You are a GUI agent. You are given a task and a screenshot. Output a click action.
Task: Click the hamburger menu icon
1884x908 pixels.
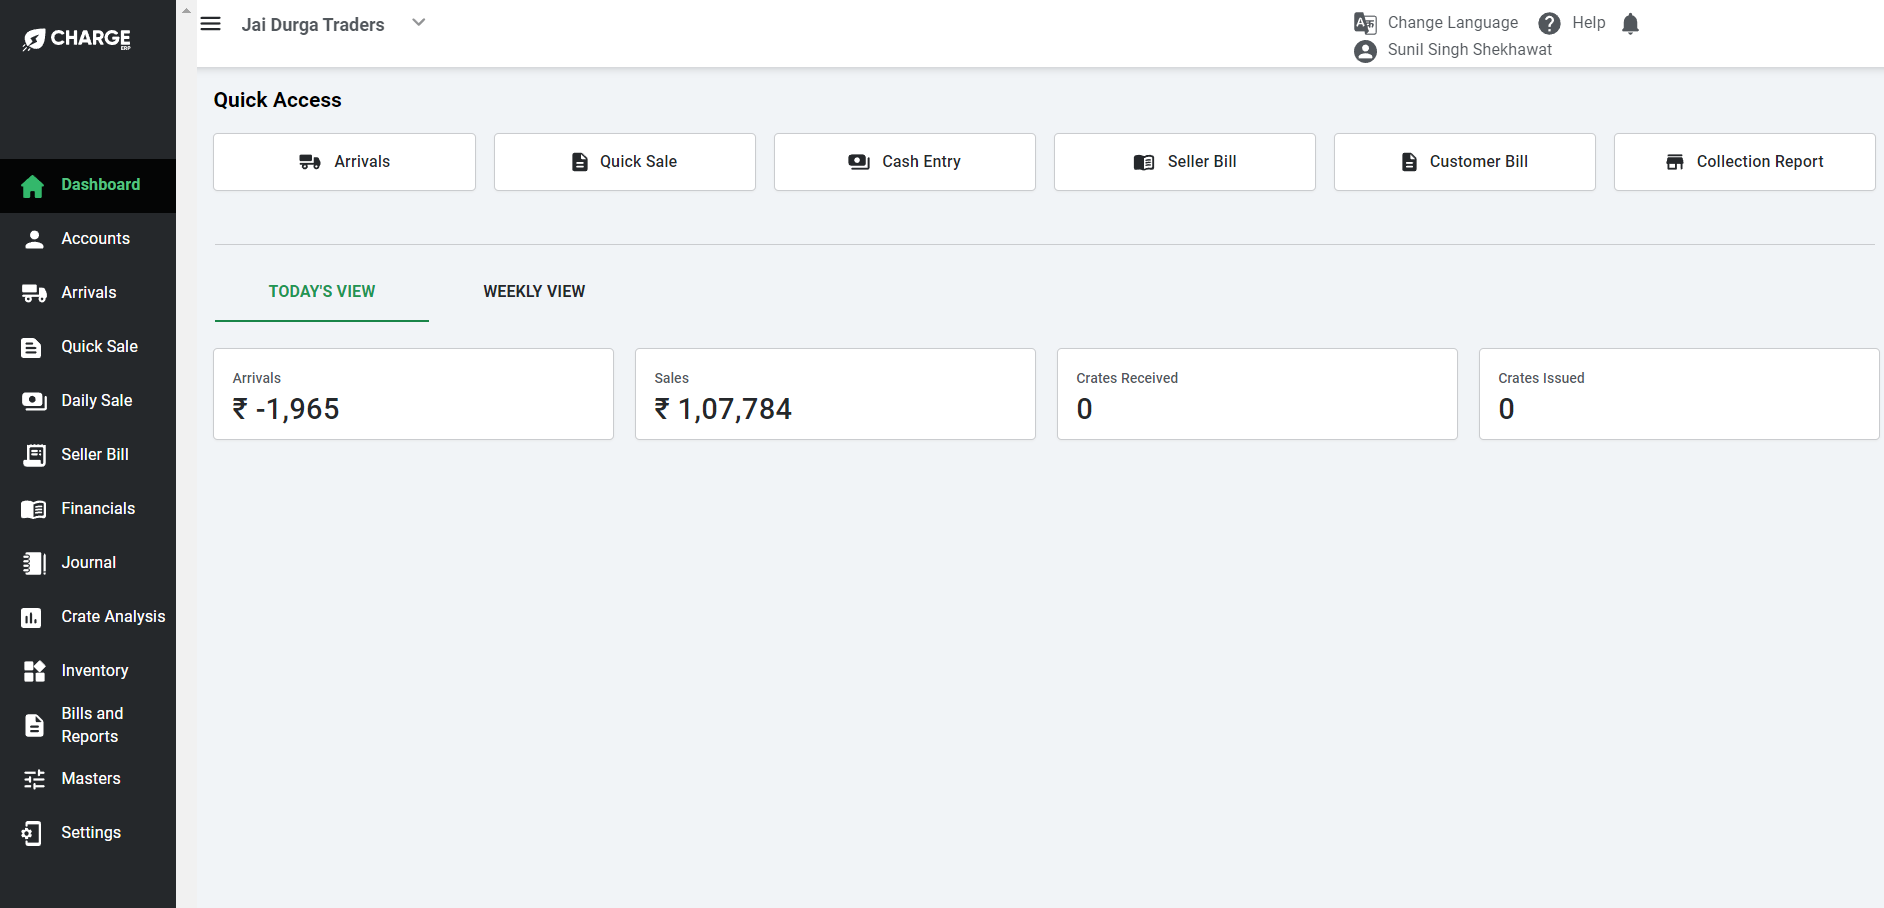(210, 24)
